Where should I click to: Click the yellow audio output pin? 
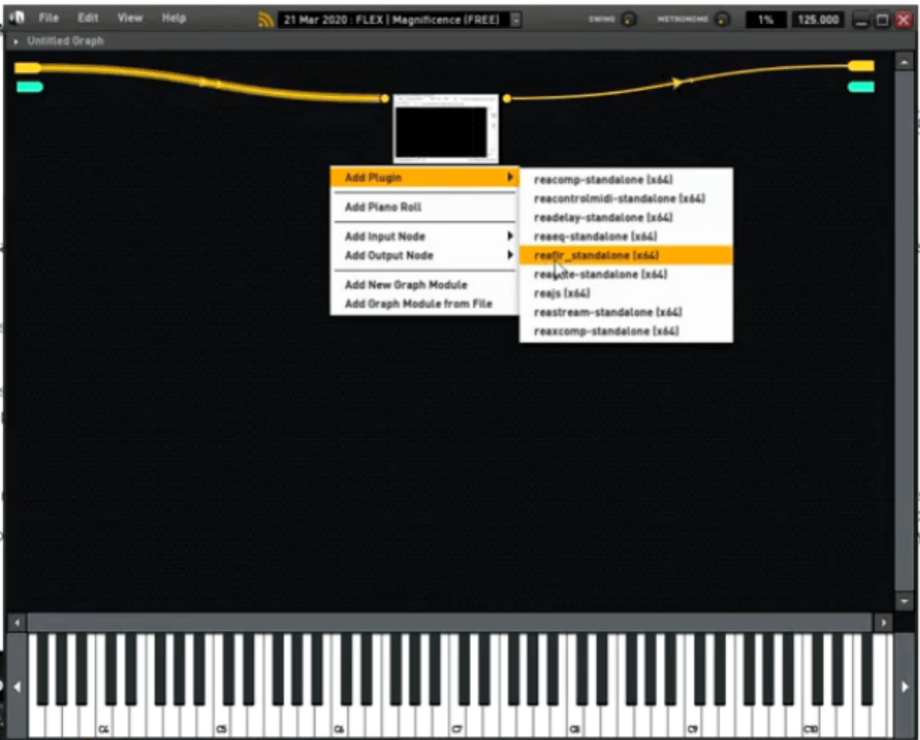(x=861, y=66)
